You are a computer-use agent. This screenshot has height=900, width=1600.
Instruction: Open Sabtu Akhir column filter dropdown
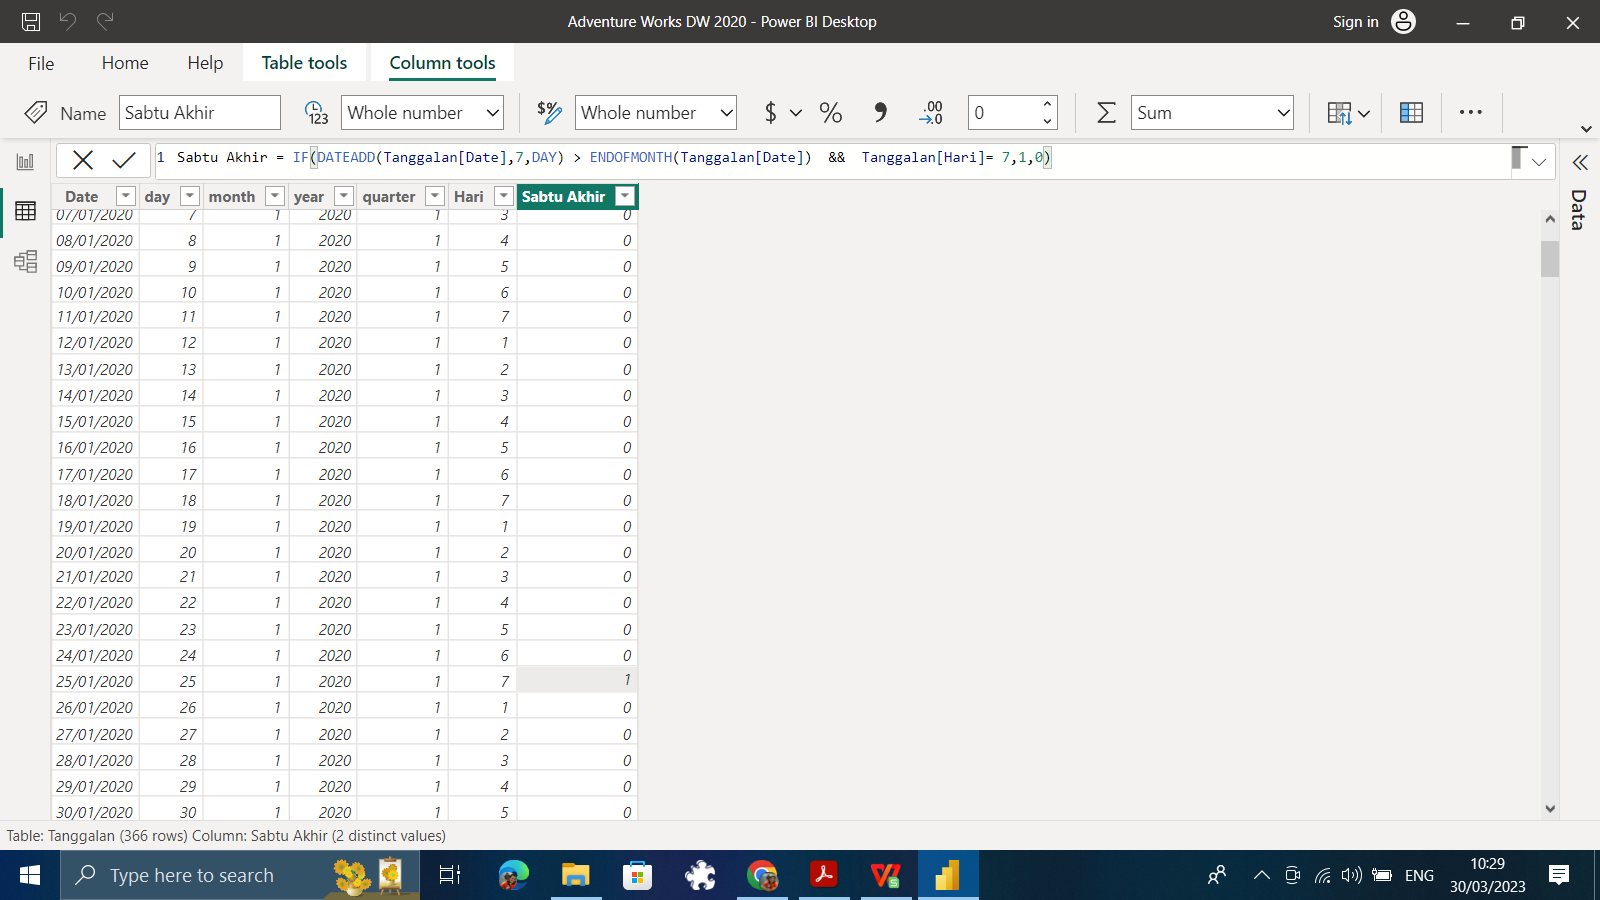pyautogui.click(x=625, y=196)
